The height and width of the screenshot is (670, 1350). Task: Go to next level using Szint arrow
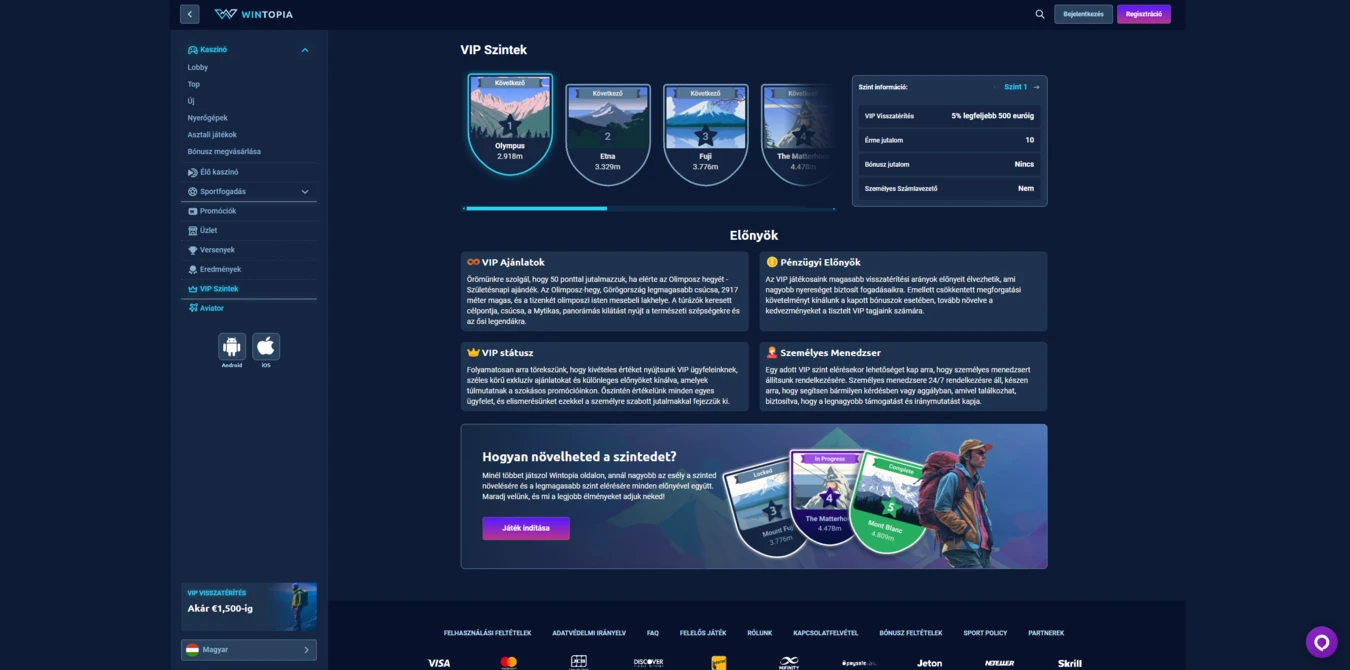click(x=1036, y=87)
